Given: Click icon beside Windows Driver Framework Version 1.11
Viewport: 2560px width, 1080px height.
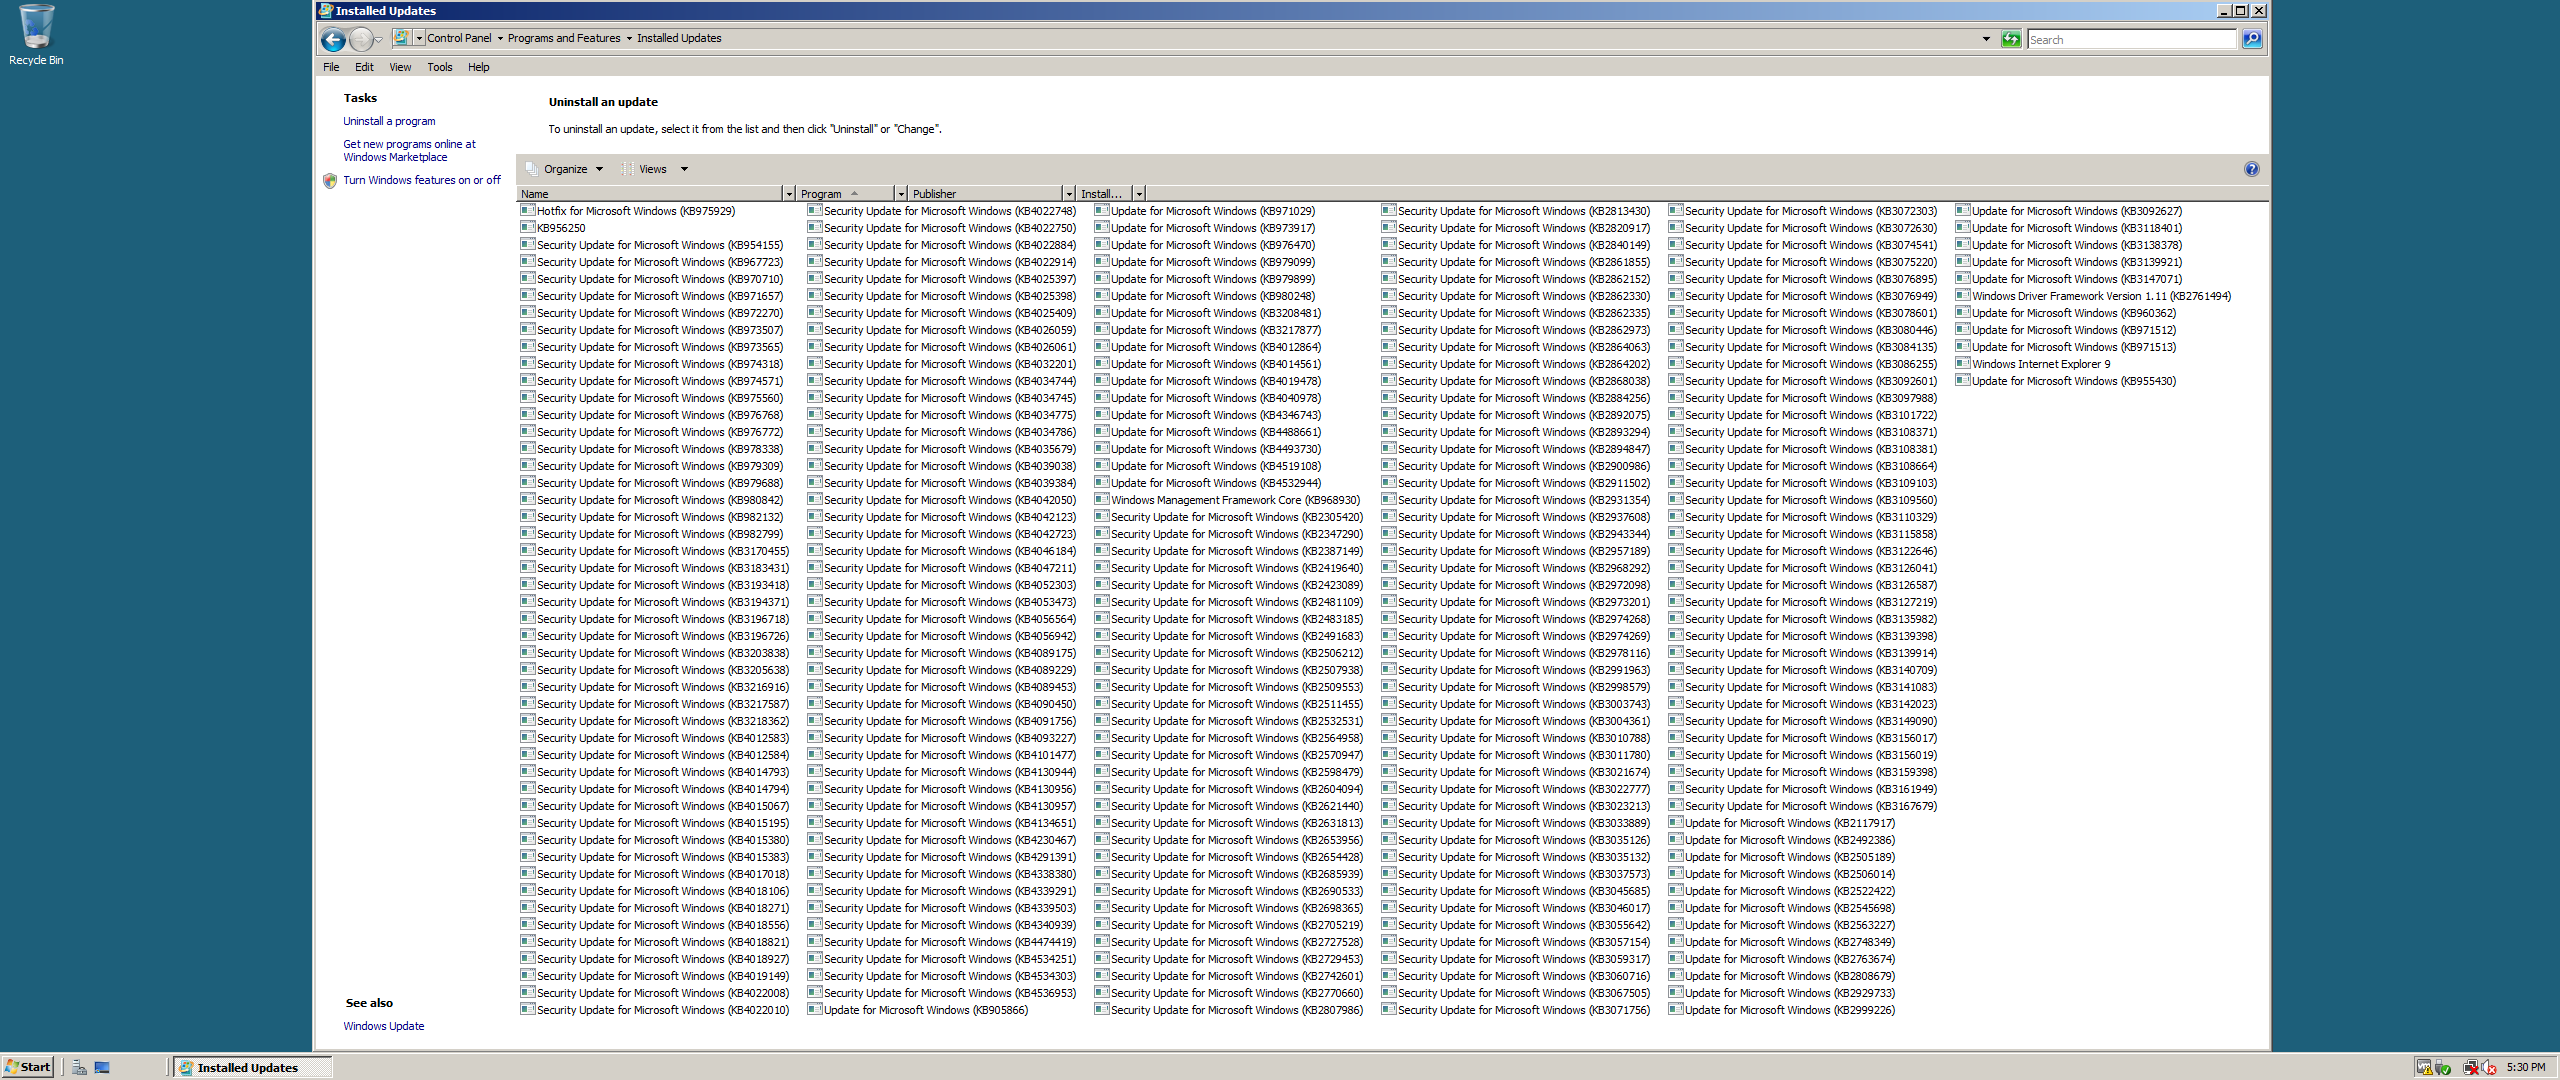Looking at the screenshot, I should click(x=1963, y=296).
